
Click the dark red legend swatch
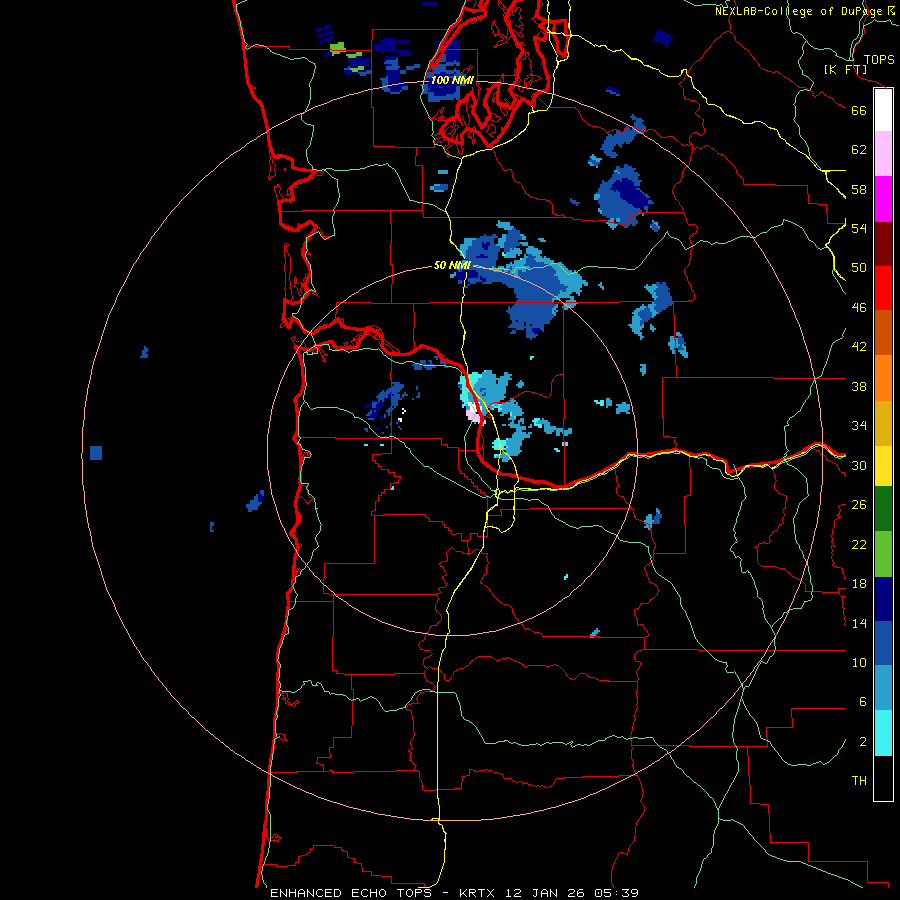(x=883, y=244)
